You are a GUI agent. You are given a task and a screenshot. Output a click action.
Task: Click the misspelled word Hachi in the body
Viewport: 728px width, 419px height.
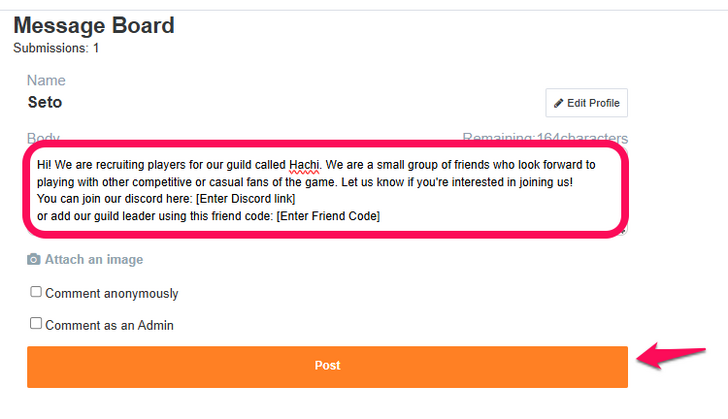click(304, 164)
